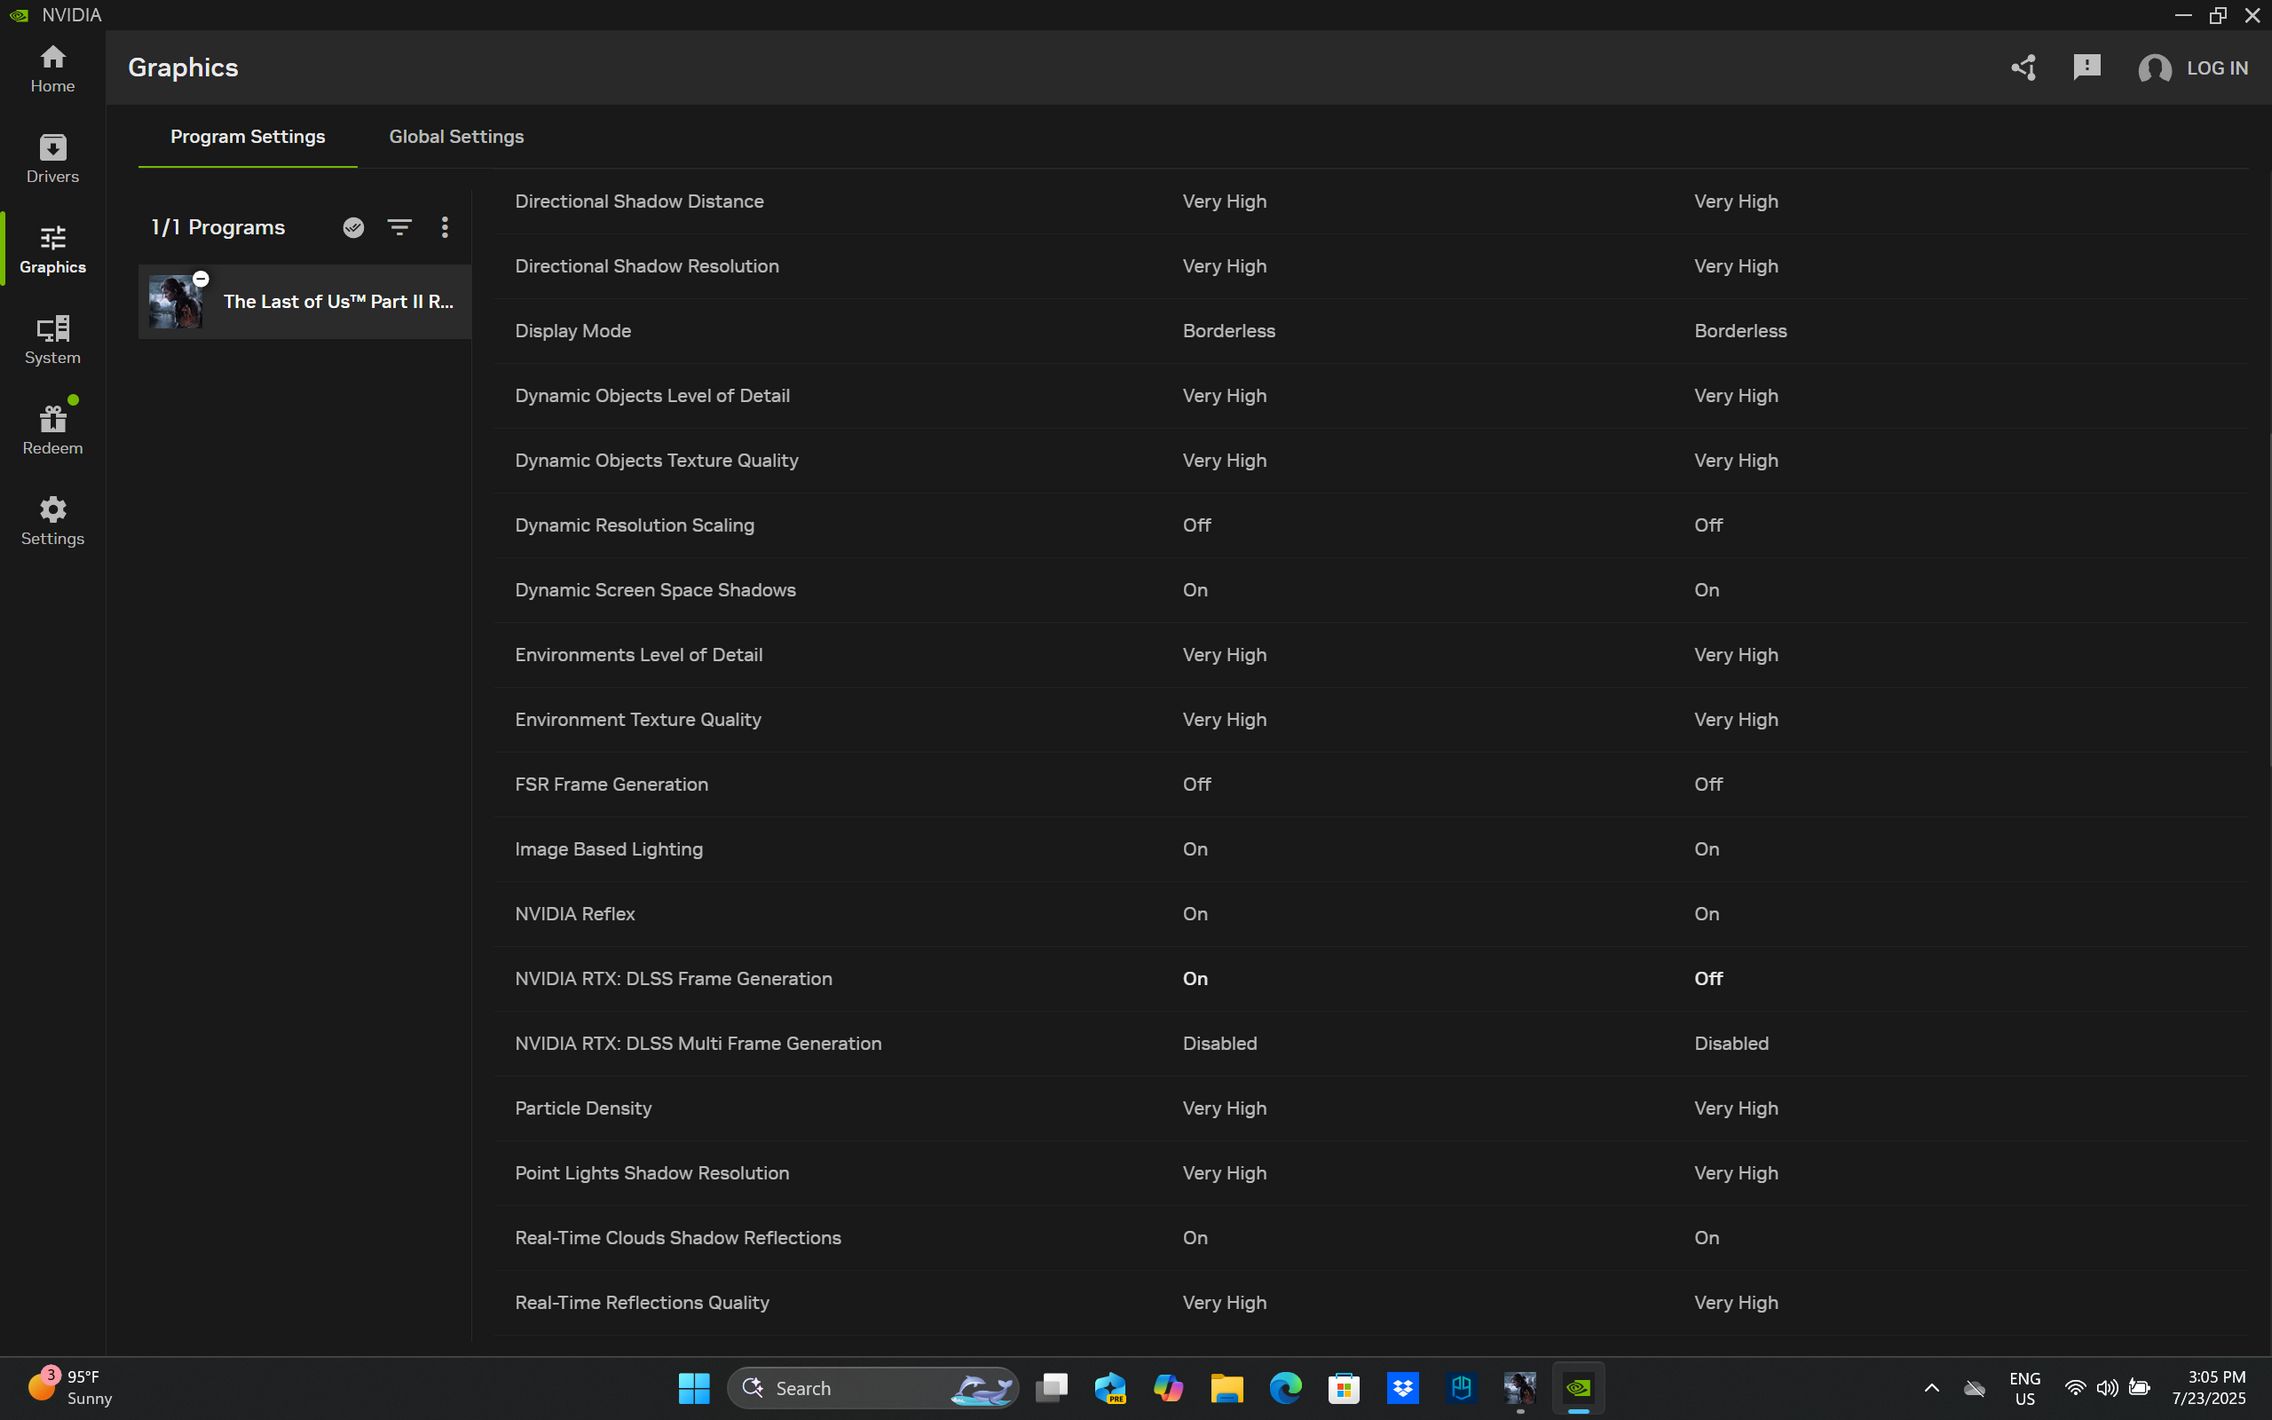Open the Wi-Fi network tray icon
The image size is (2272, 1420).
coord(2075,1388)
